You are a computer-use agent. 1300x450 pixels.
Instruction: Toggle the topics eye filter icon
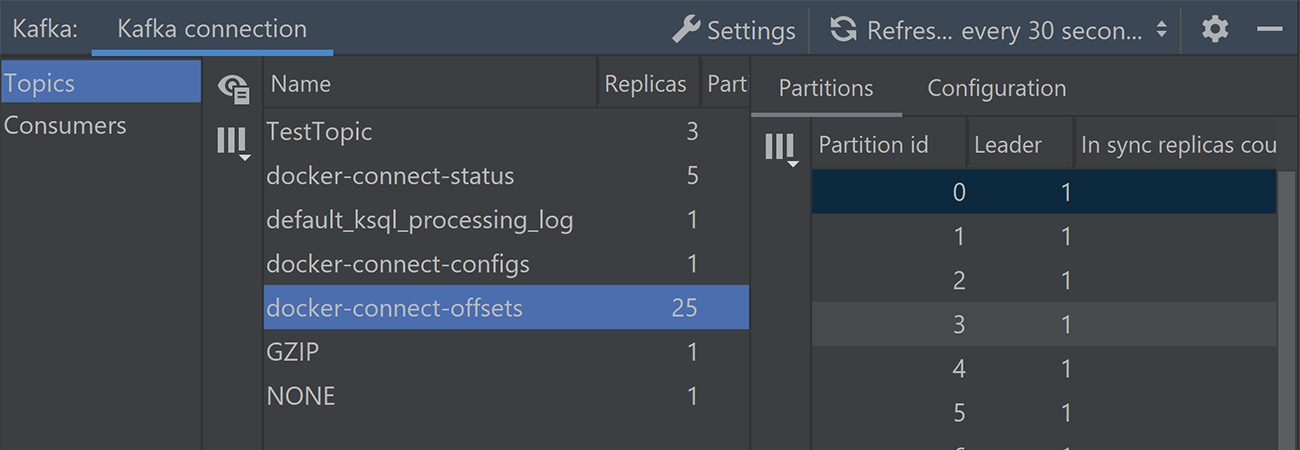[234, 89]
